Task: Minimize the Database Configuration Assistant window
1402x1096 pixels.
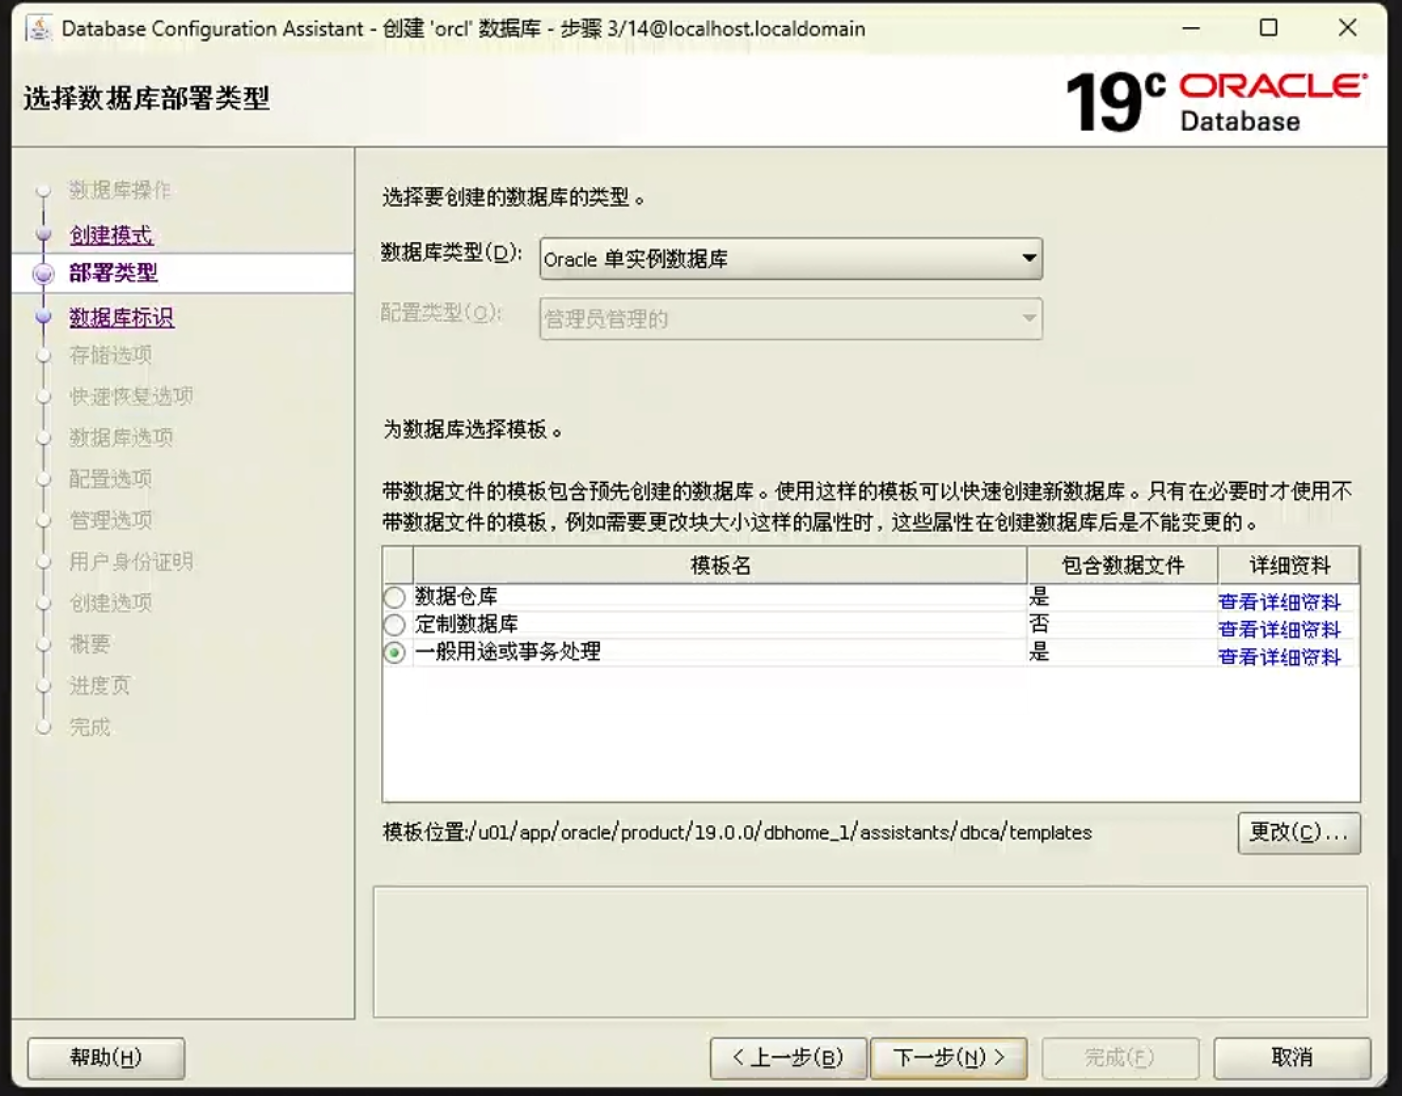Action: (x=1190, y=28)
